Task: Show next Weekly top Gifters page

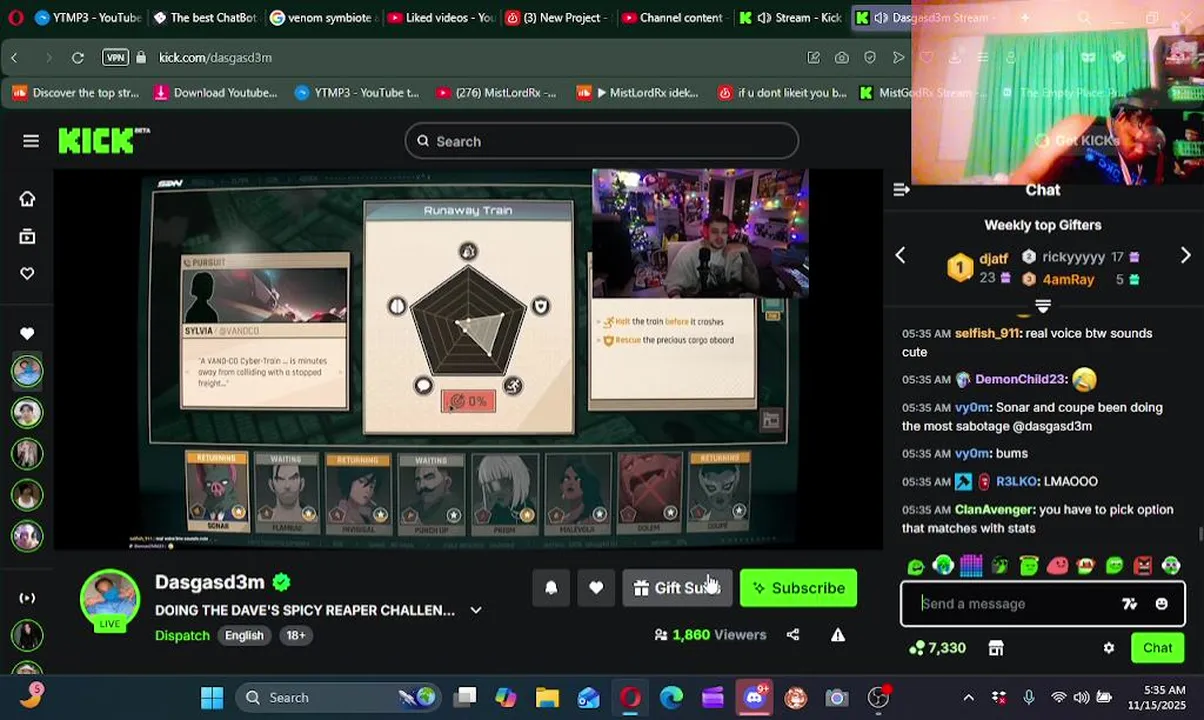Action: point(1186,256)
